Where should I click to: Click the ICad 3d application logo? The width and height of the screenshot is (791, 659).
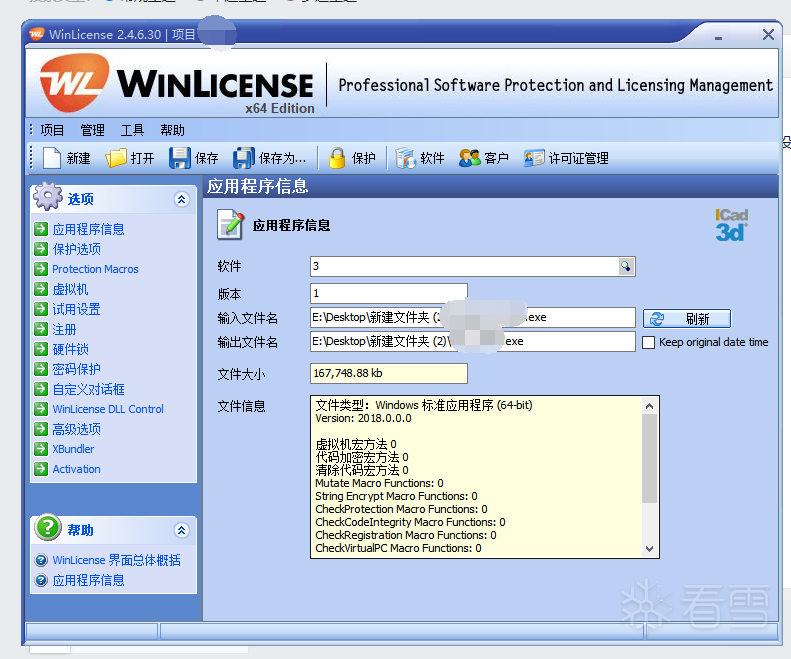731,225
